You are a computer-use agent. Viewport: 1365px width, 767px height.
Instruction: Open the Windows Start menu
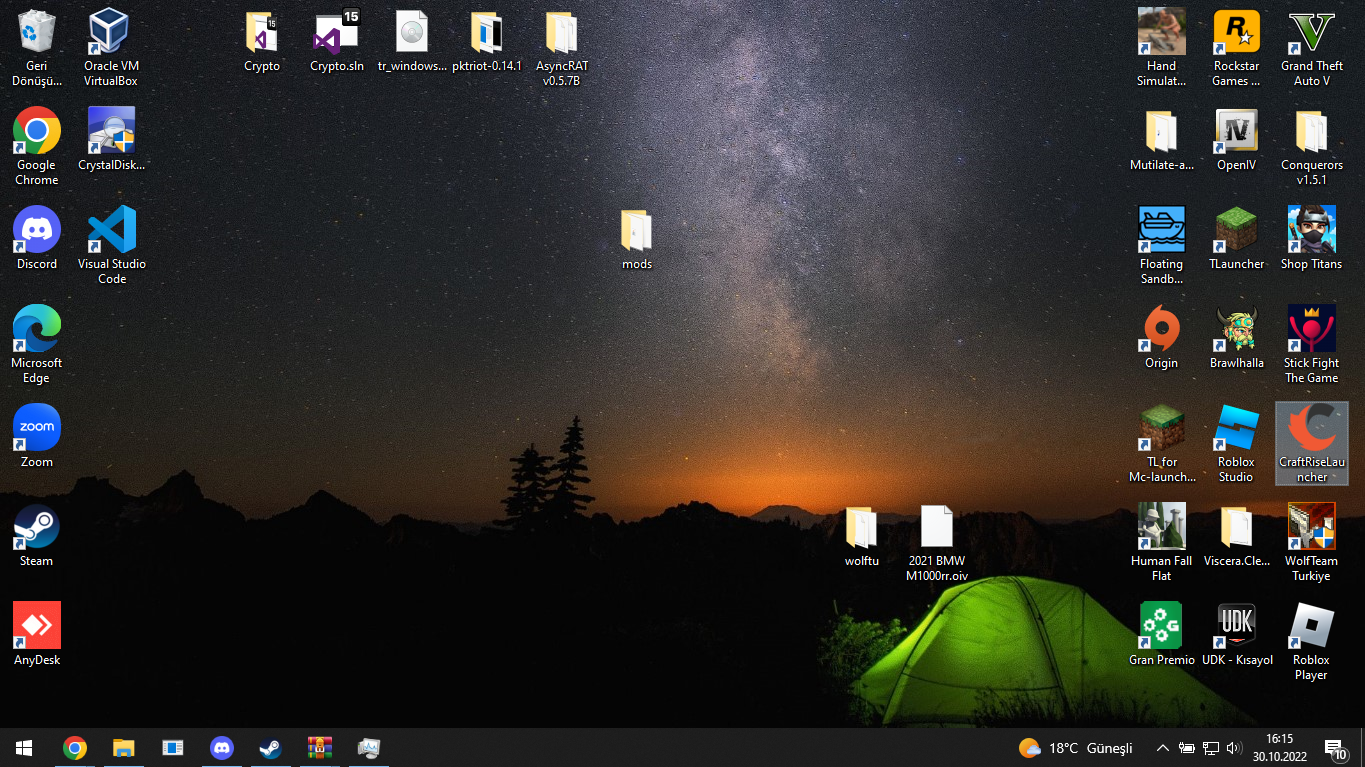24,747
